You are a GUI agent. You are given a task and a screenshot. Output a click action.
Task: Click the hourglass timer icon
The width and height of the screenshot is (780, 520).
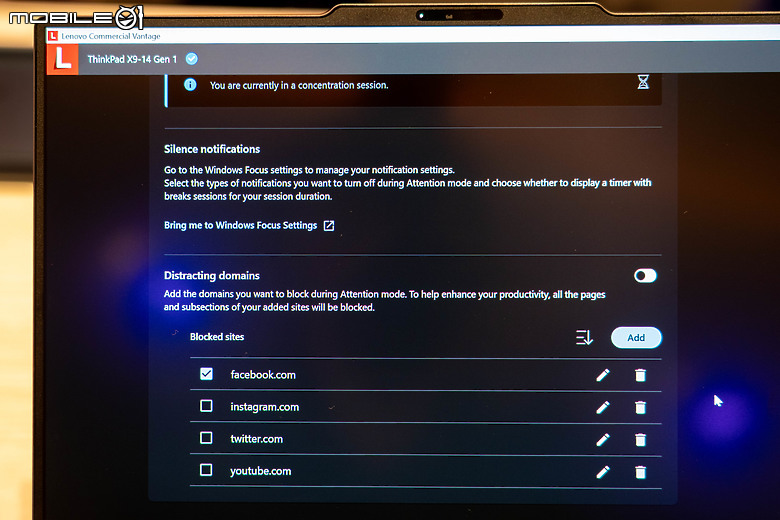point(643,82)
